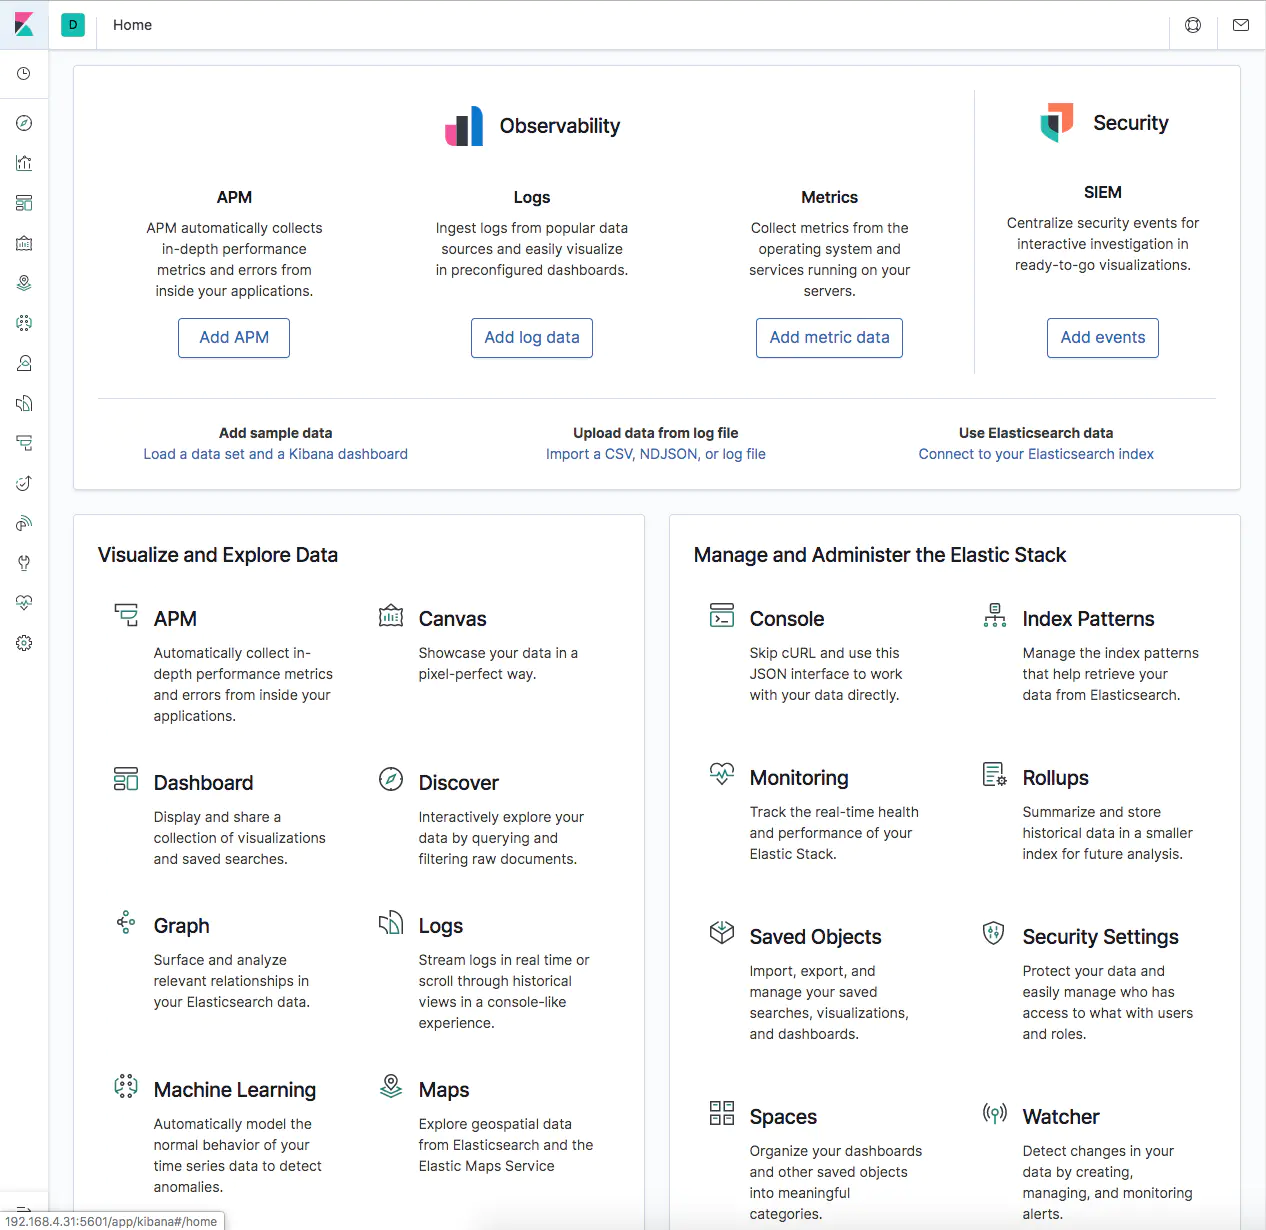
Task: Click the 'Metrics' heading under Observability
Action: click(x=830, y=197)
